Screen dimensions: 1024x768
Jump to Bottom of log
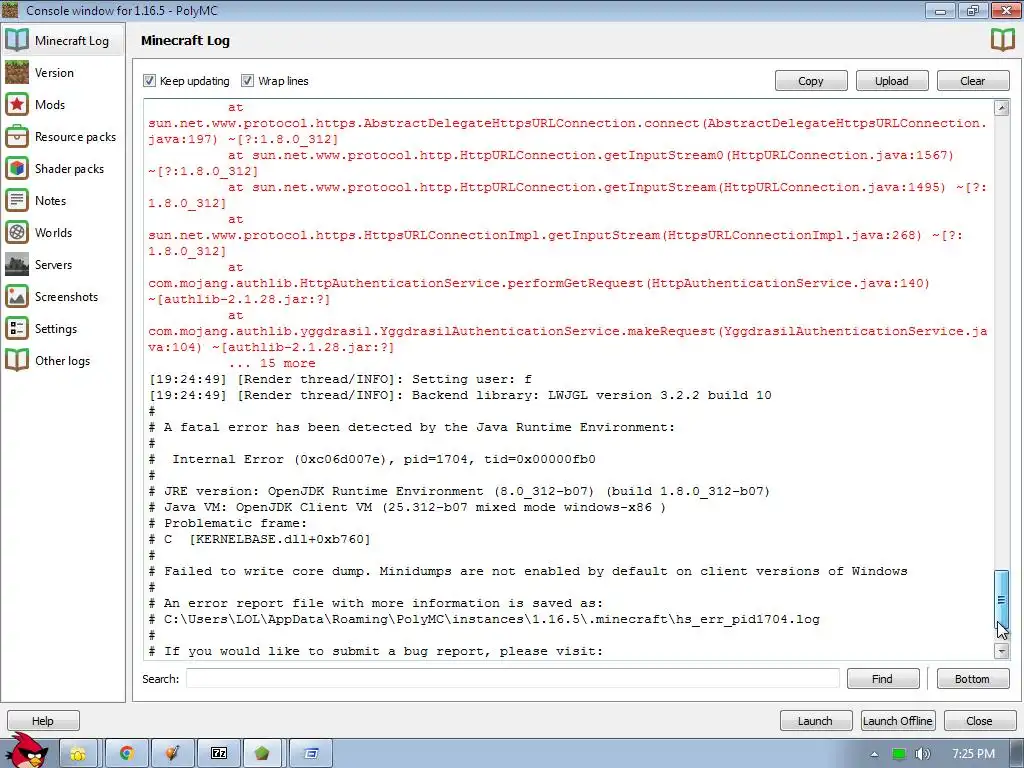973,679
